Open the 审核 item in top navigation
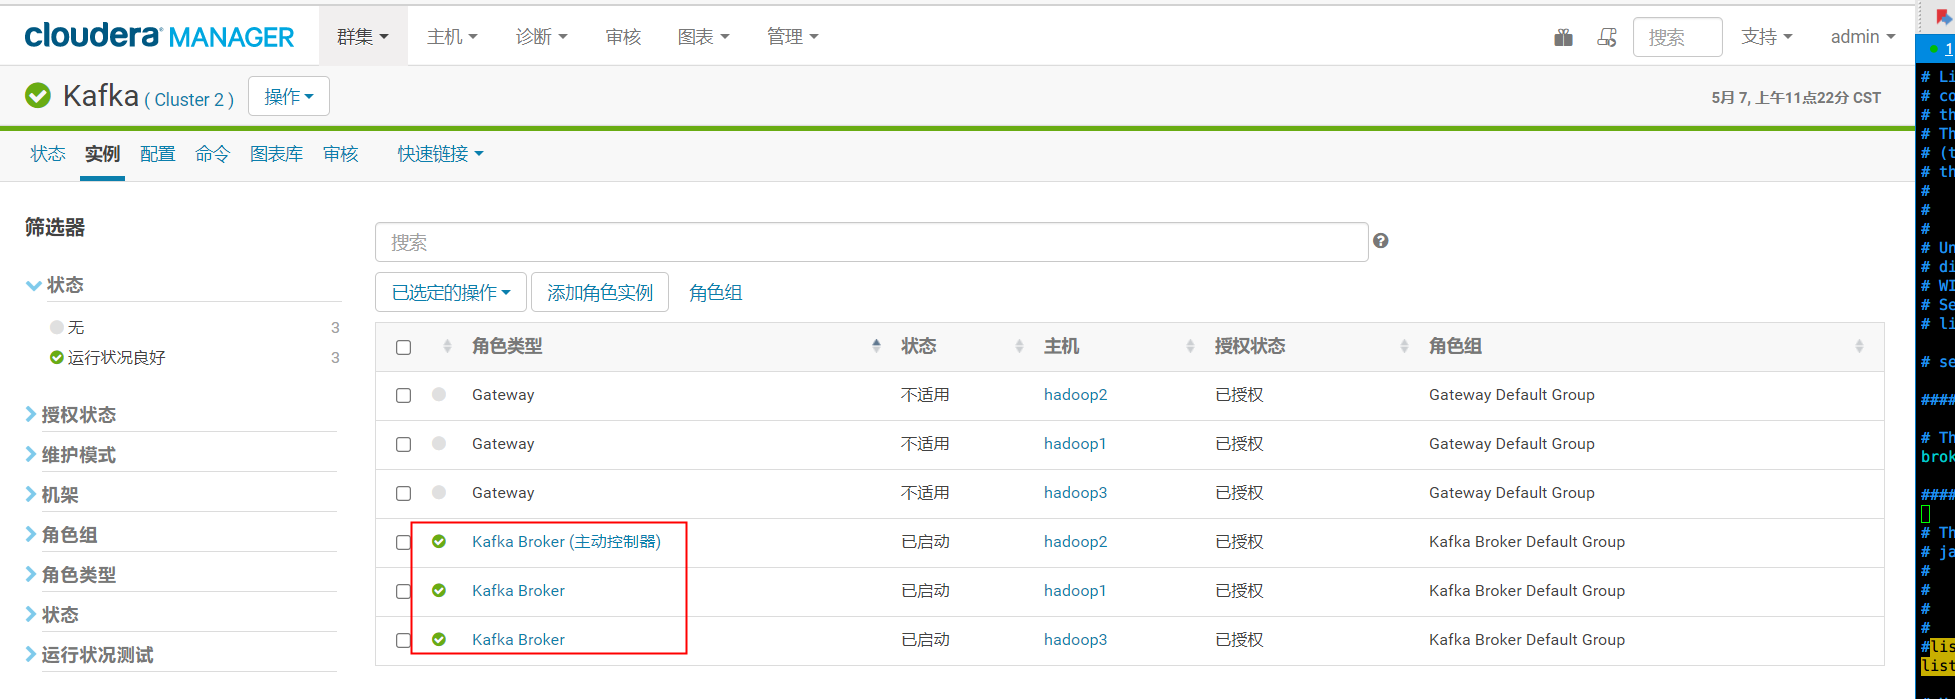 tap(623, 36)
